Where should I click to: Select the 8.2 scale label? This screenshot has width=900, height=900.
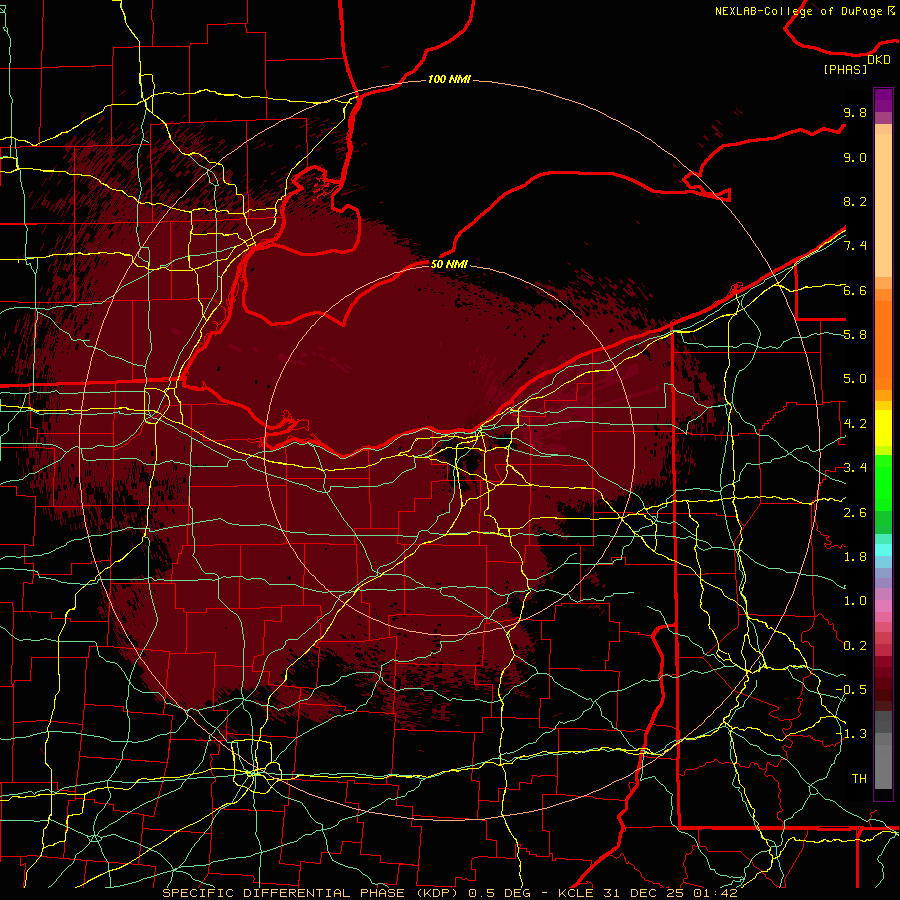tap(855, 201)
